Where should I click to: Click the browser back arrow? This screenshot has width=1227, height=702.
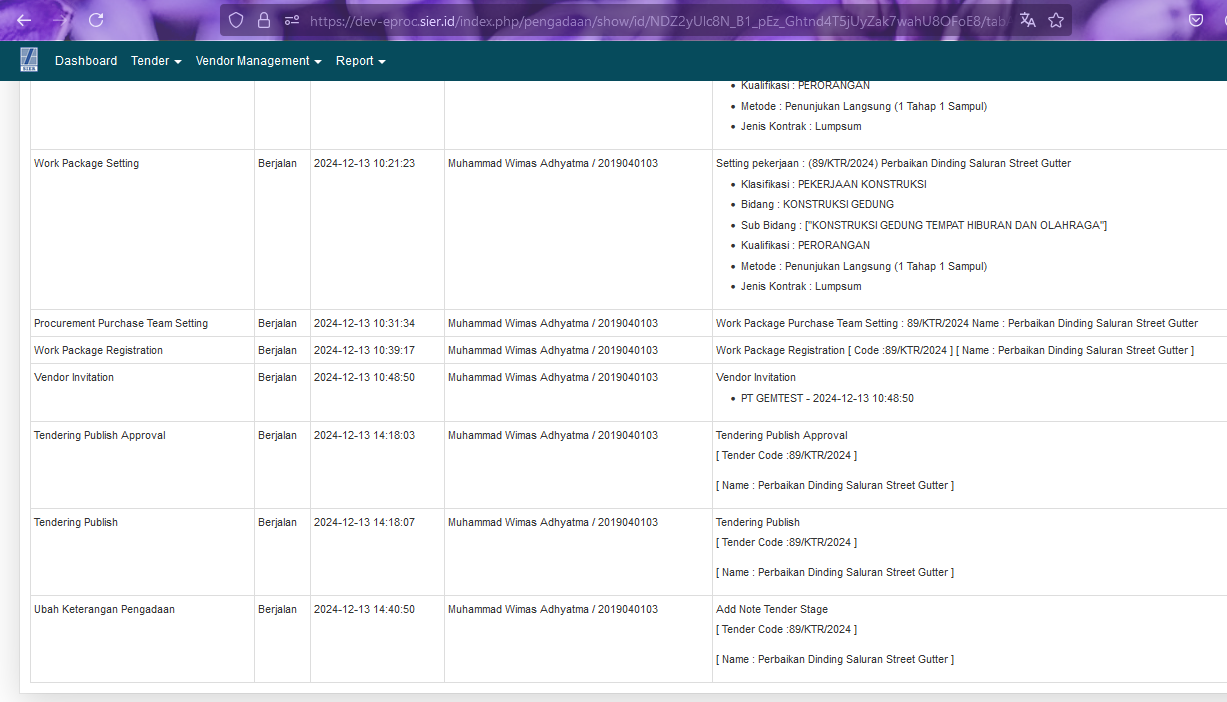pos(24,20)
